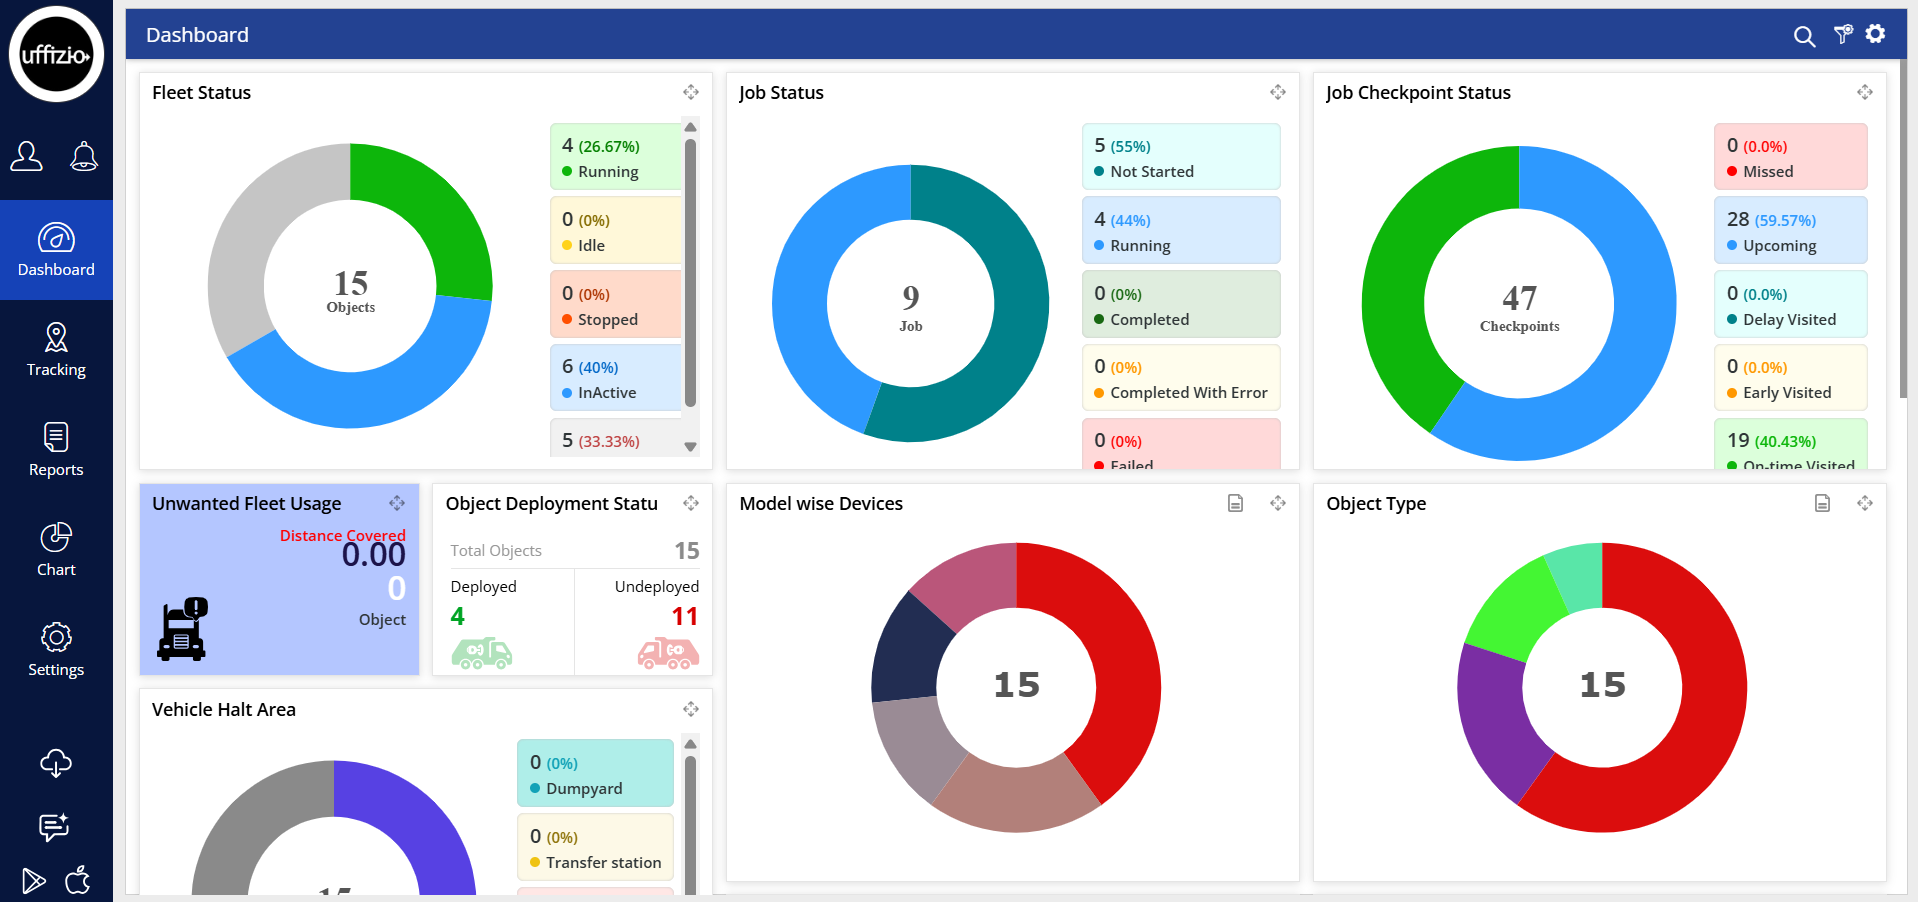
Task: Select the Upcoming checkpoint status card
Action: [1790, 231]
